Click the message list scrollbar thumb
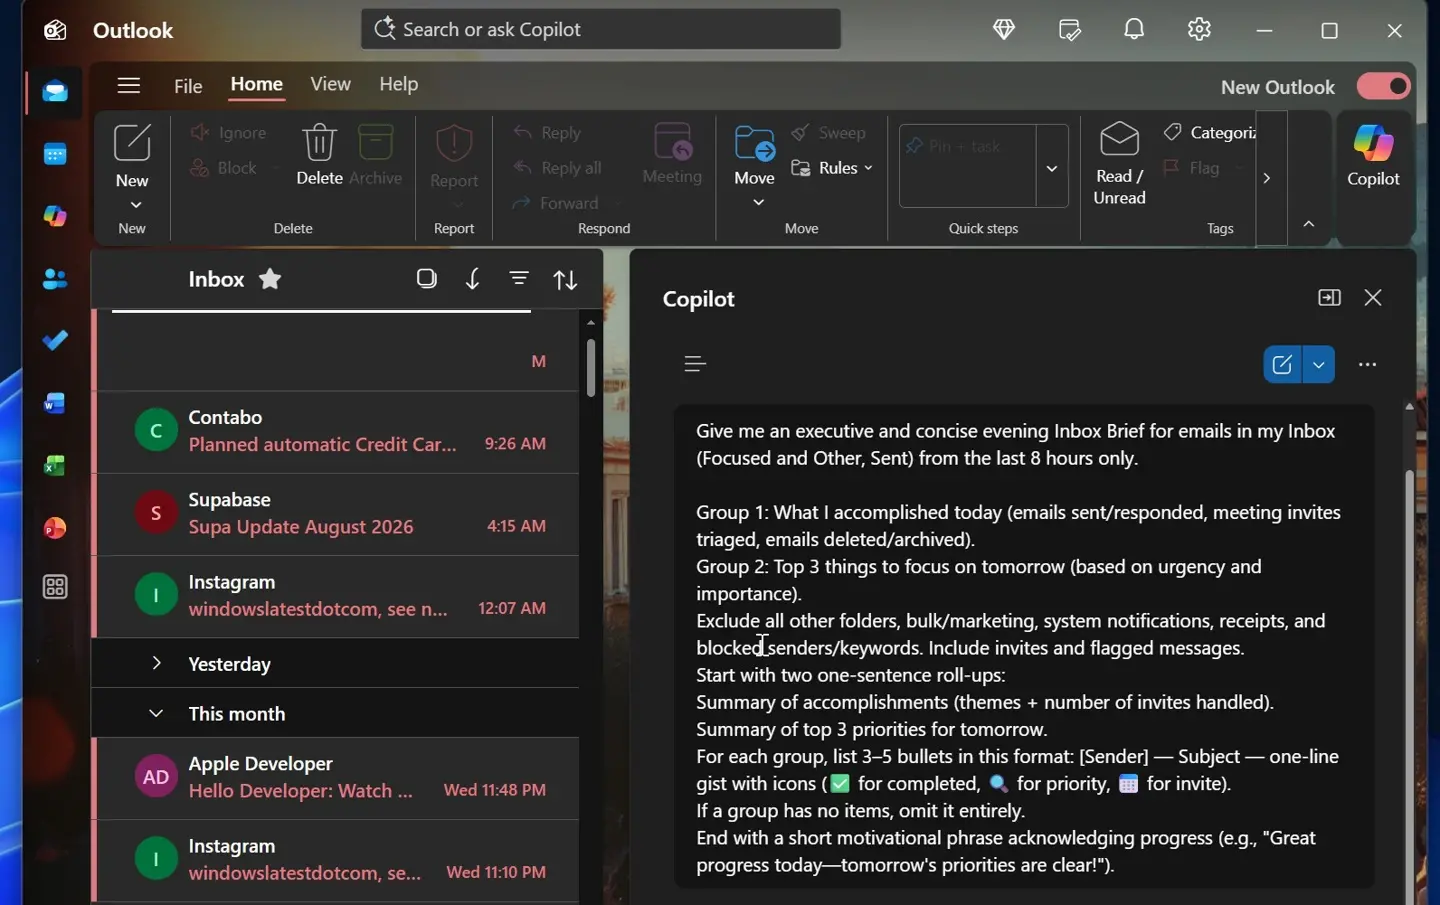 pos(591,367)
